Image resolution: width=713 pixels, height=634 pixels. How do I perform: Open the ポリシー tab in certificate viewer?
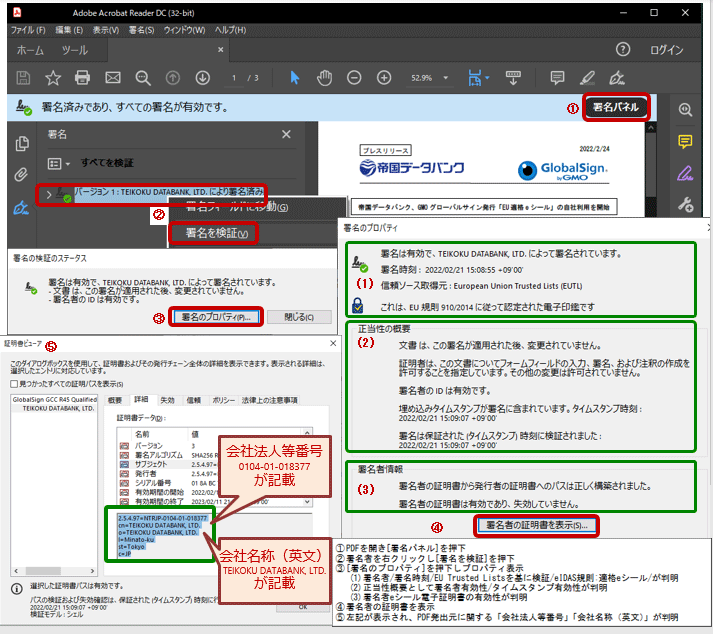(x=223, y=400)
